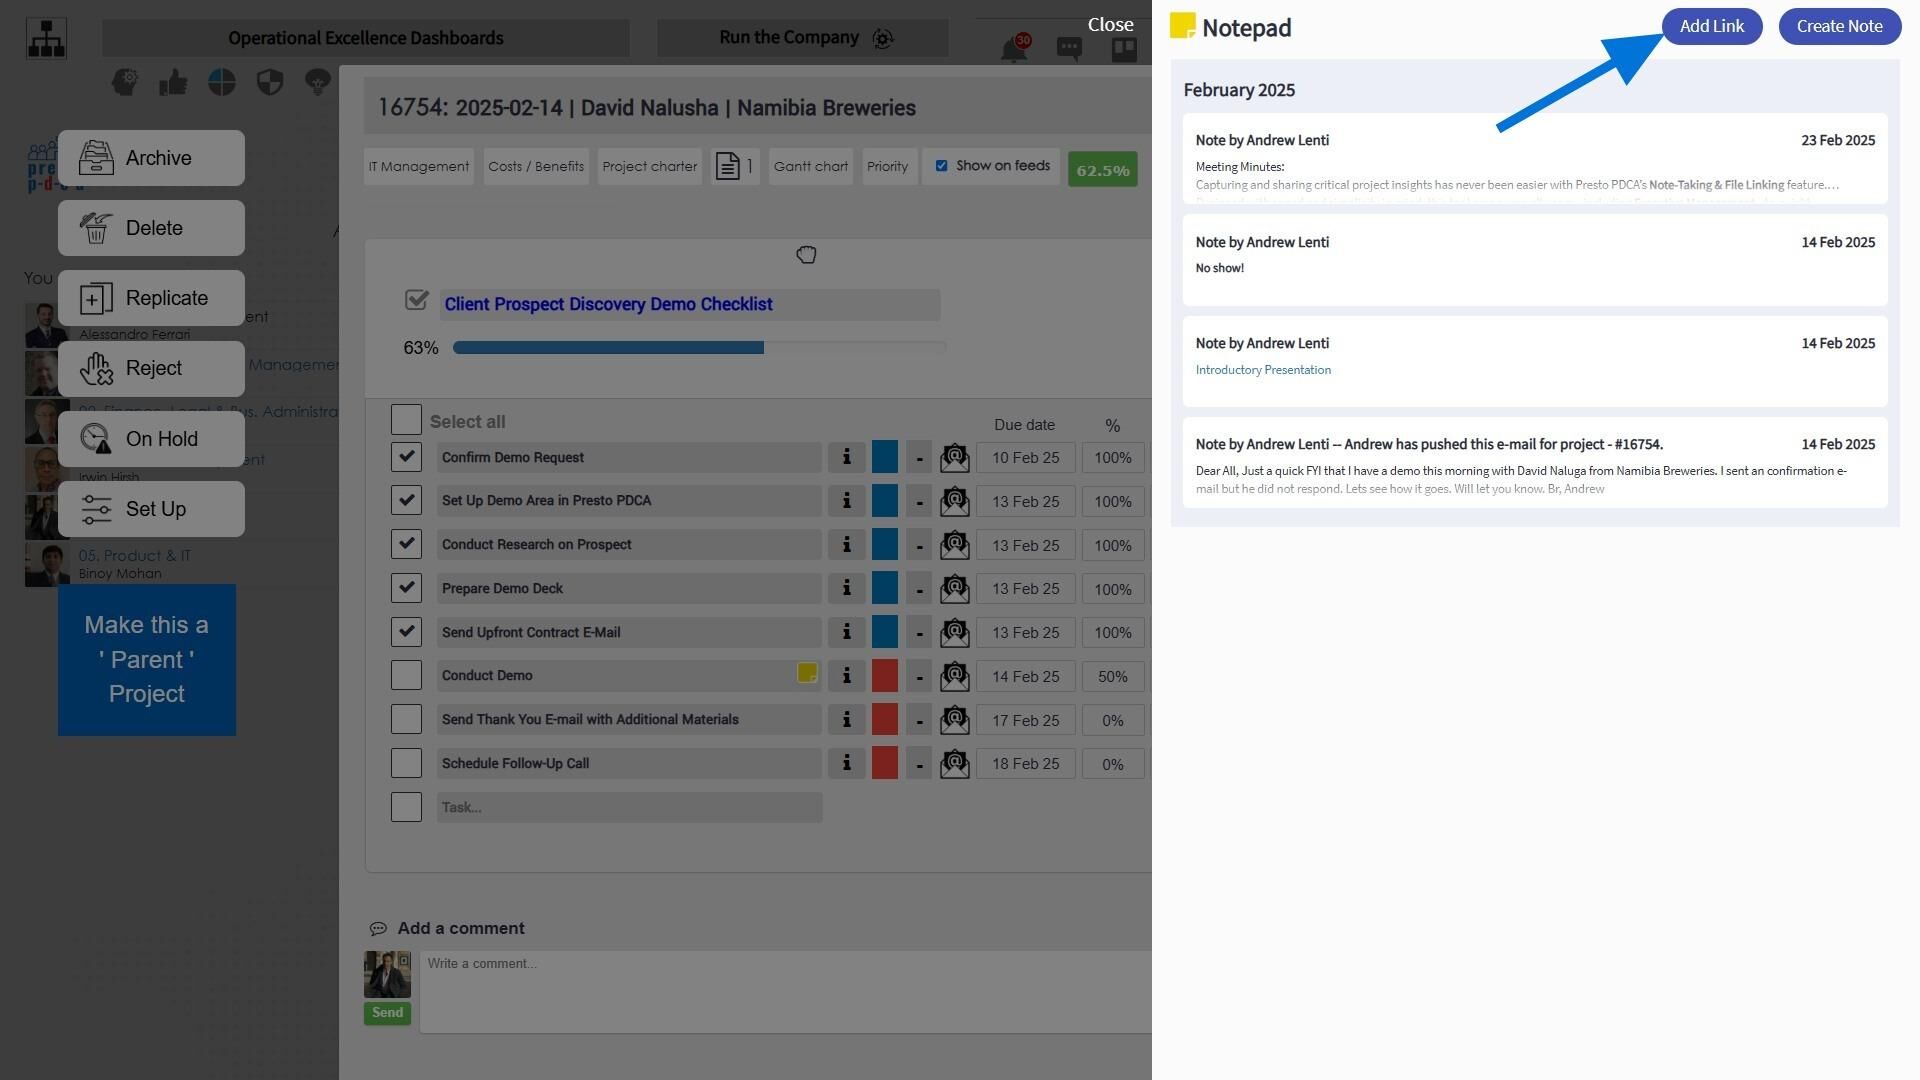
Task: Click the red status swatch for Conduct Demo
Action: pos(885,676)
